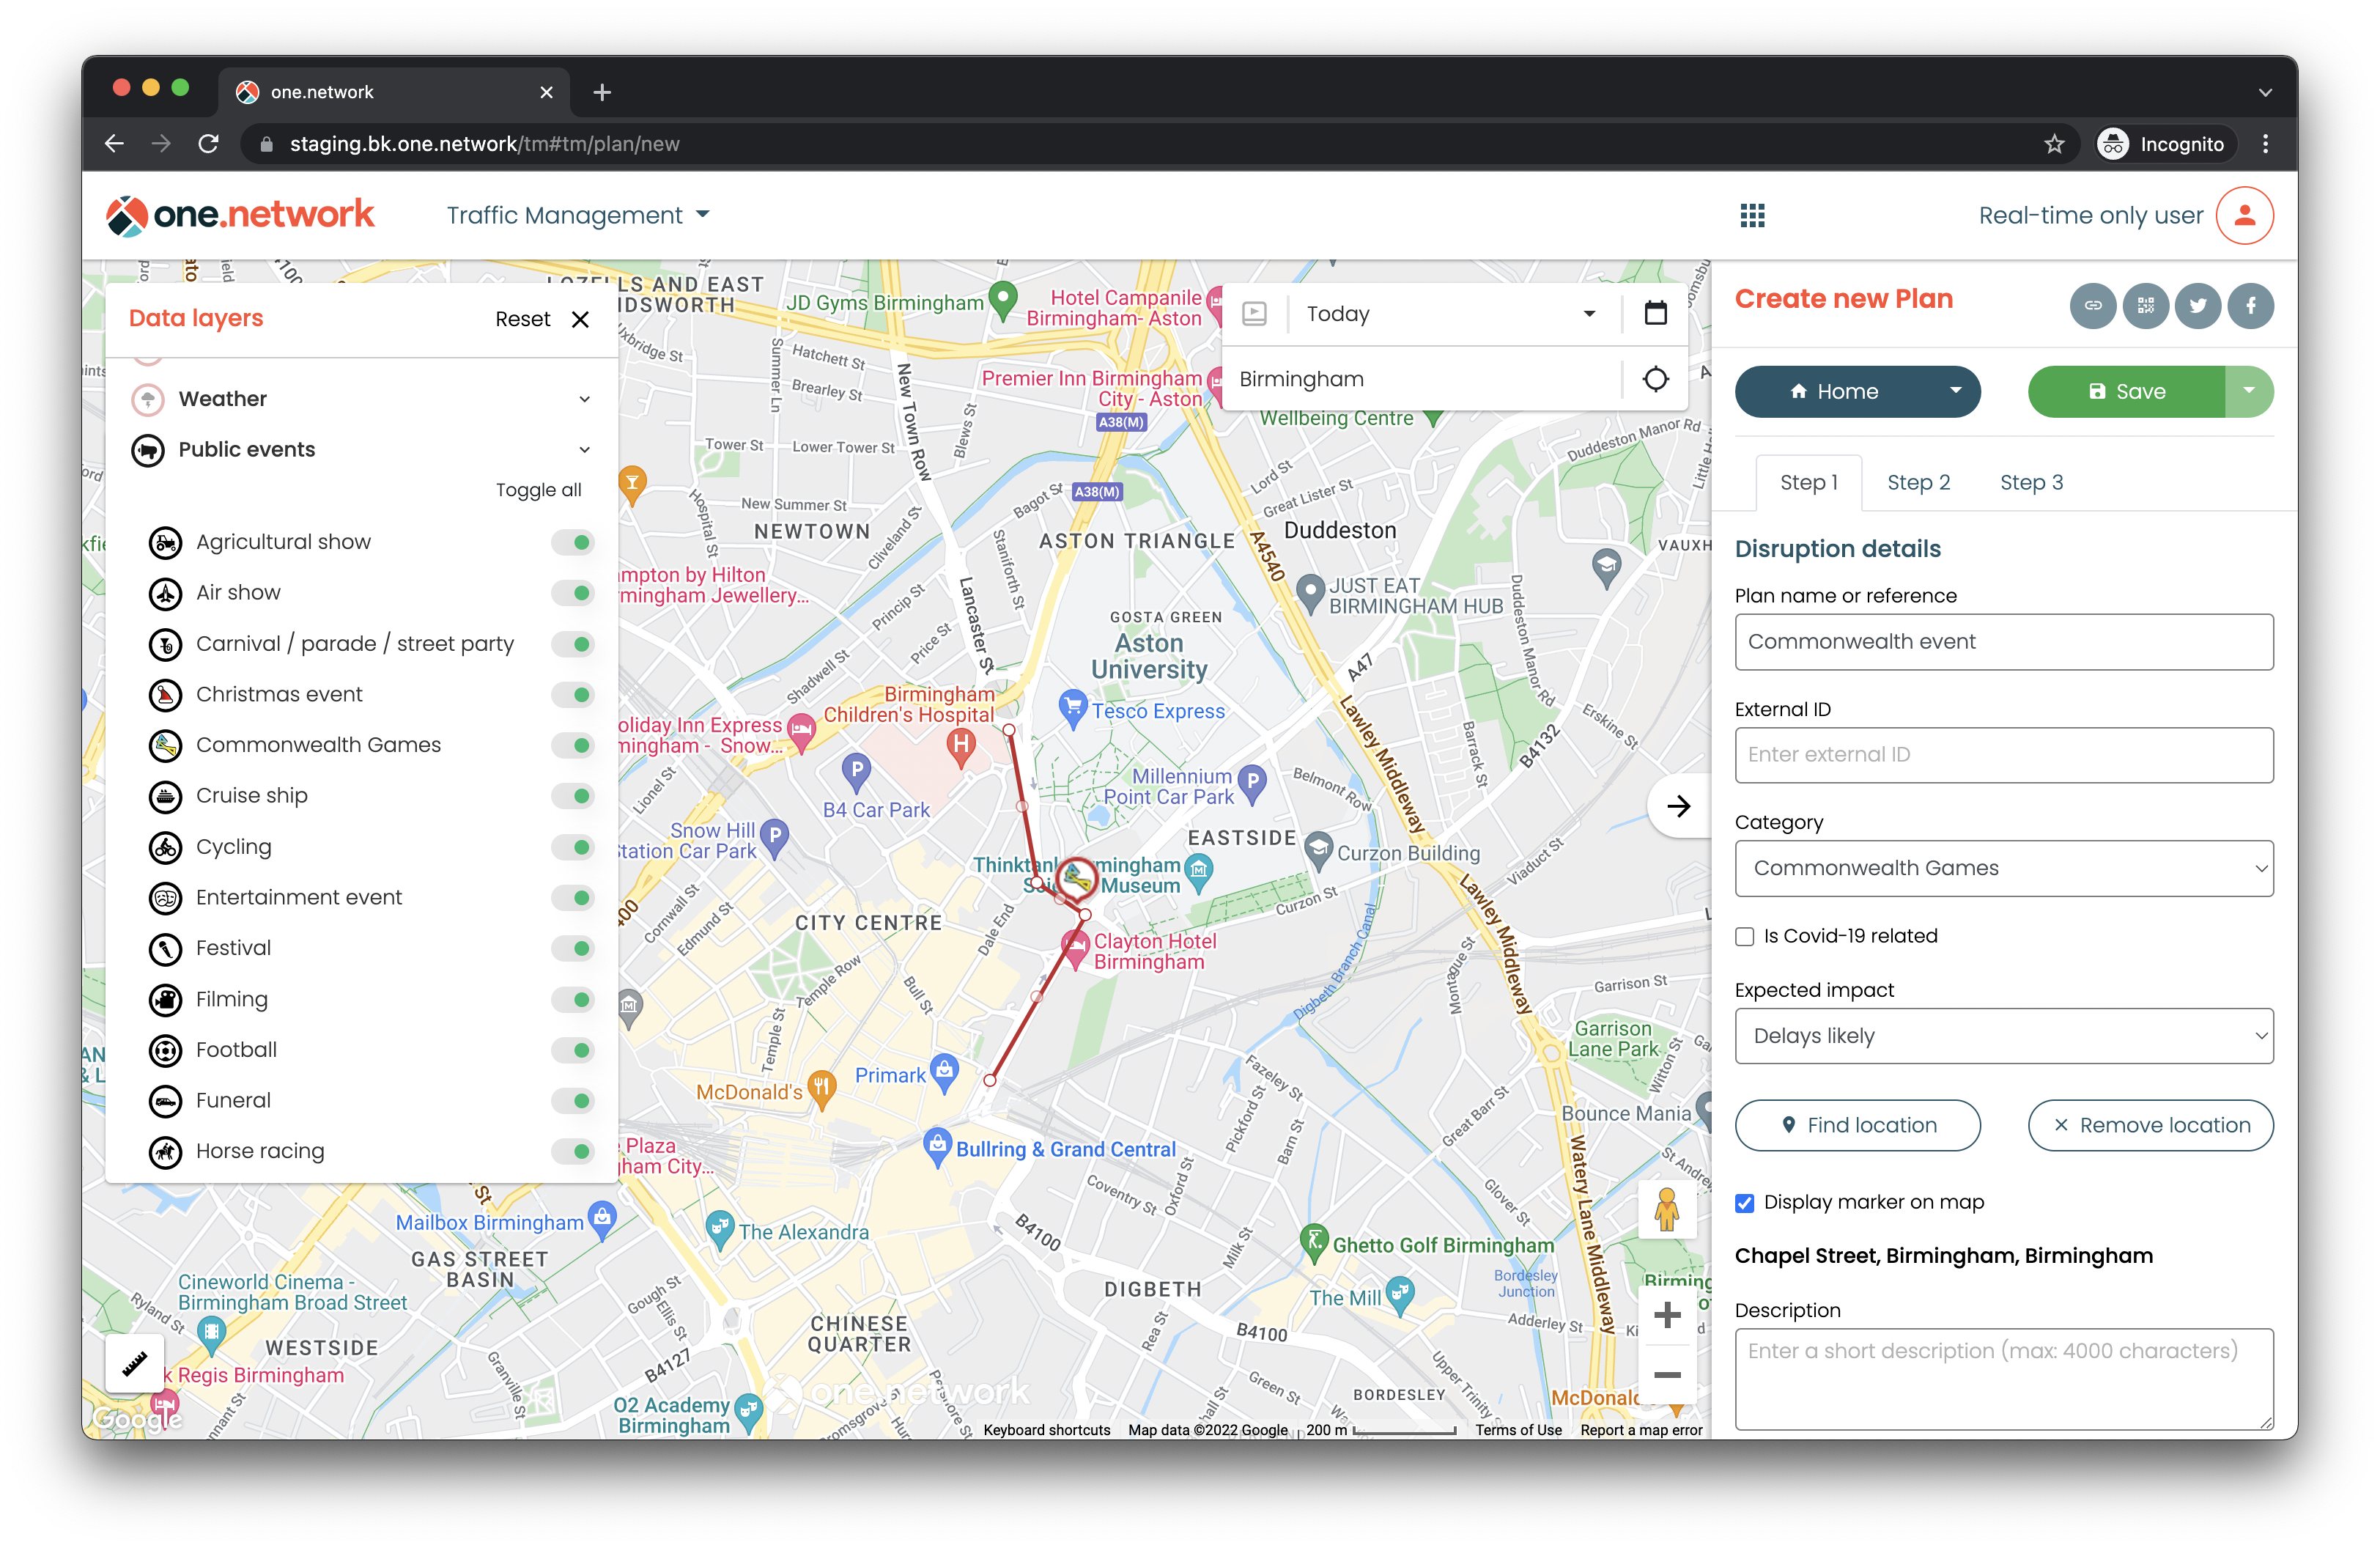The width and height of the screenshot is (2380, 1548).
Task: Uncheck Display marker on map
Action: tap(1745, 1203)
